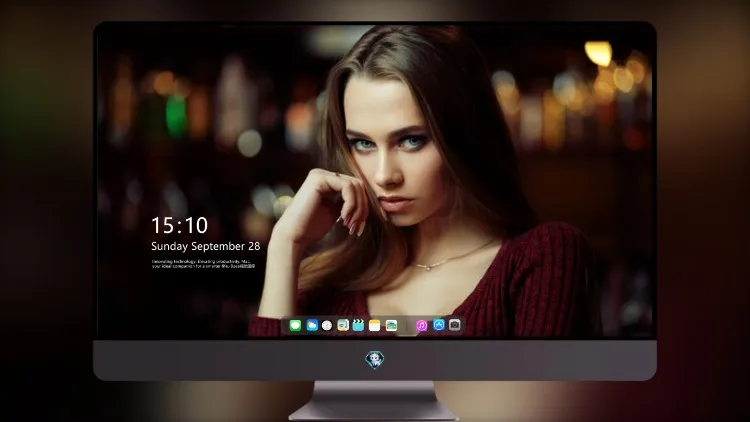Open the photo gallery app icon in the dock

tap(391, 326)
